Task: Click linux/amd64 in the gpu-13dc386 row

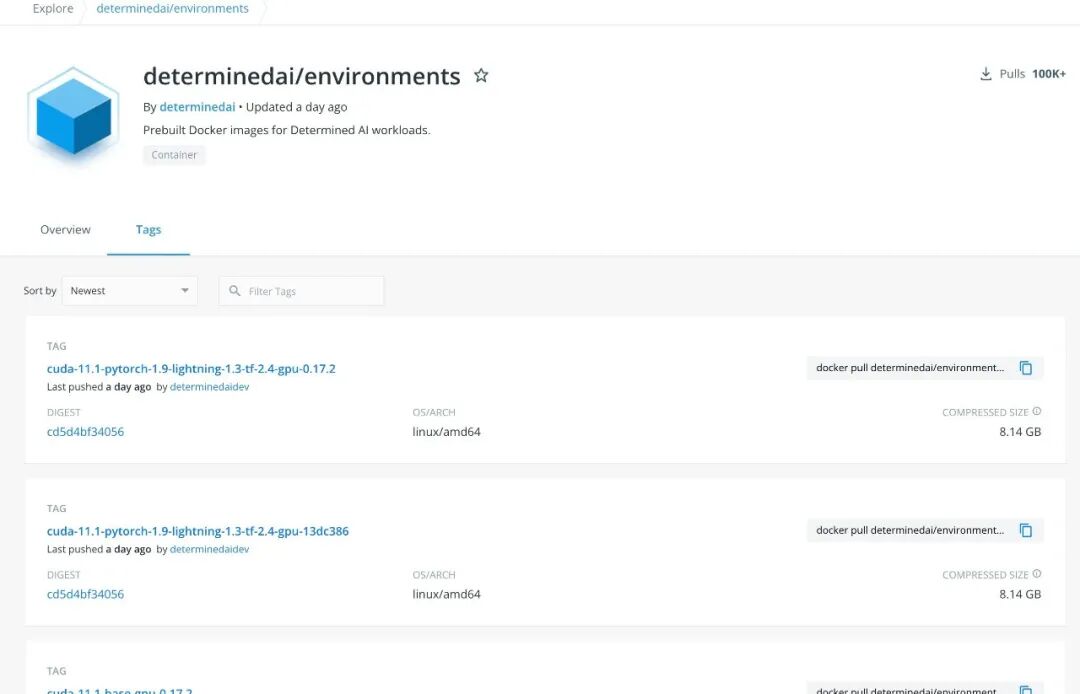Action: 446,594
